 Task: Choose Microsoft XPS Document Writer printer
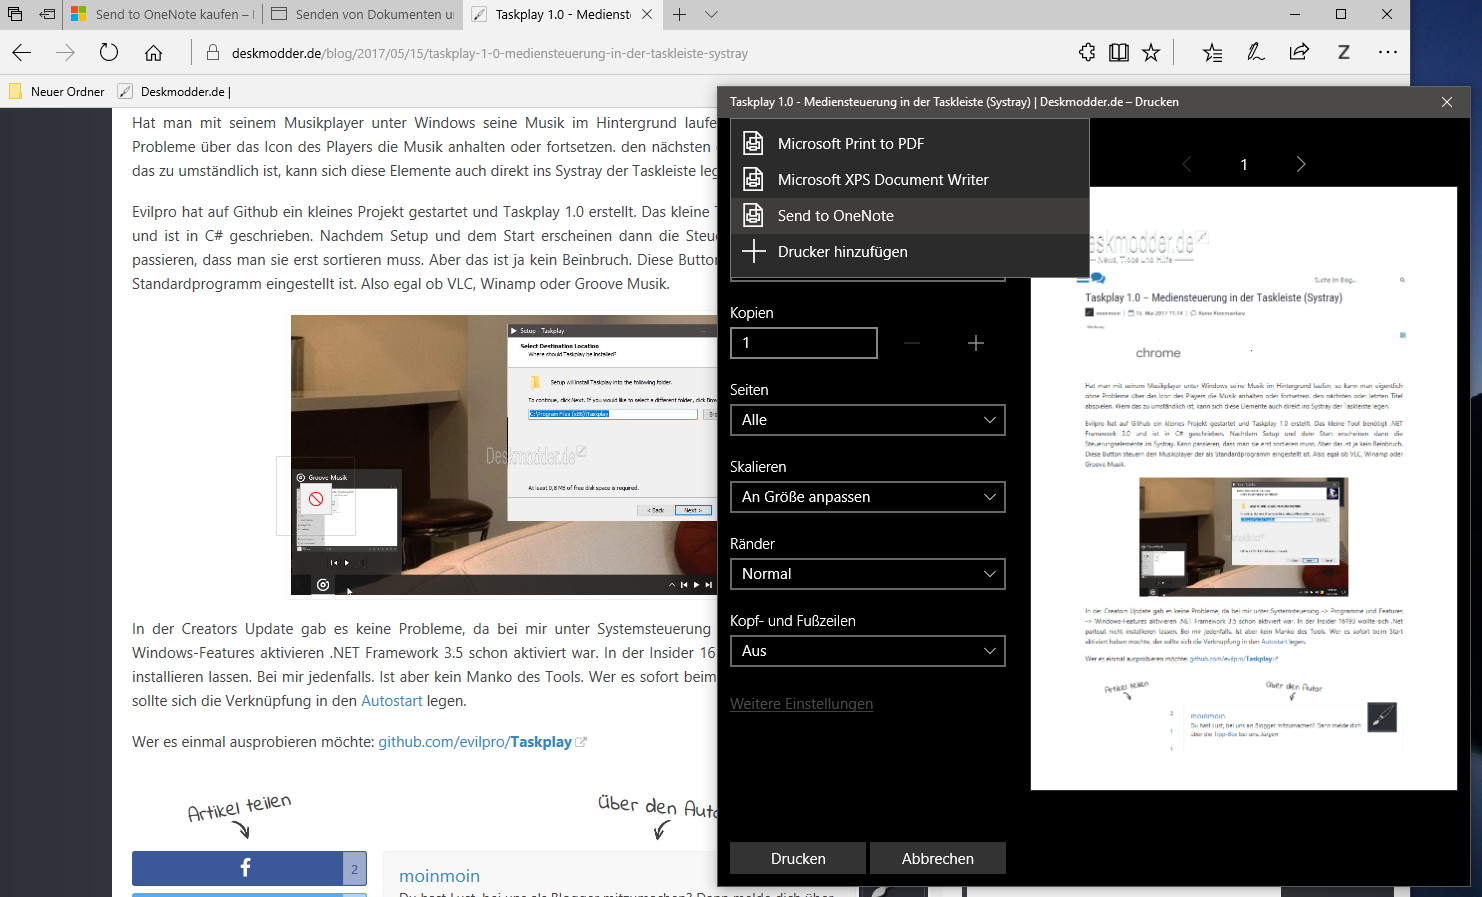[910, 179]
